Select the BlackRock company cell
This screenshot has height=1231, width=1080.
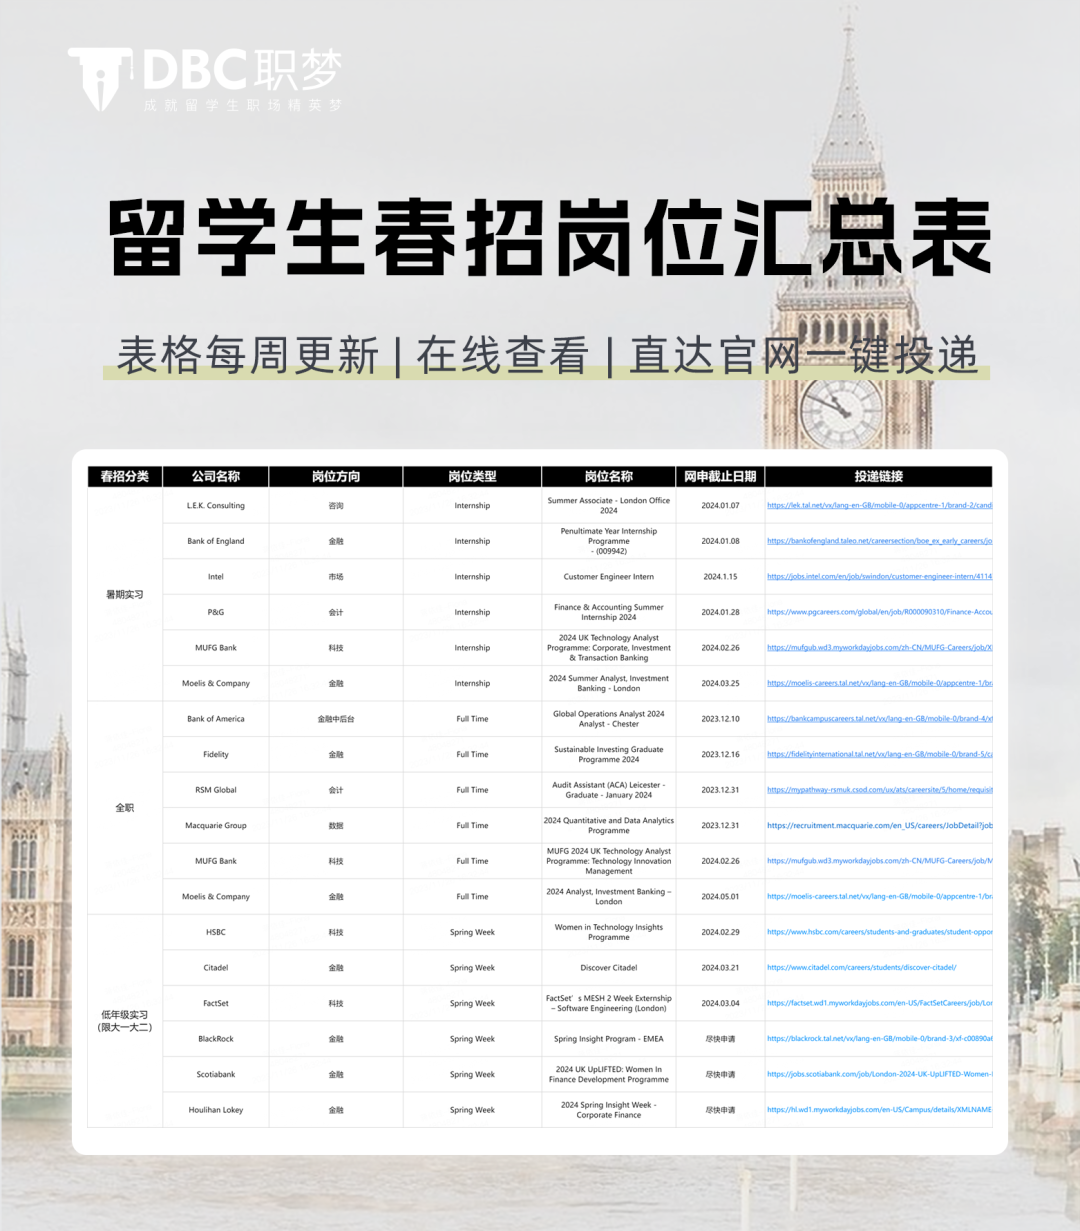(216, 1039)
